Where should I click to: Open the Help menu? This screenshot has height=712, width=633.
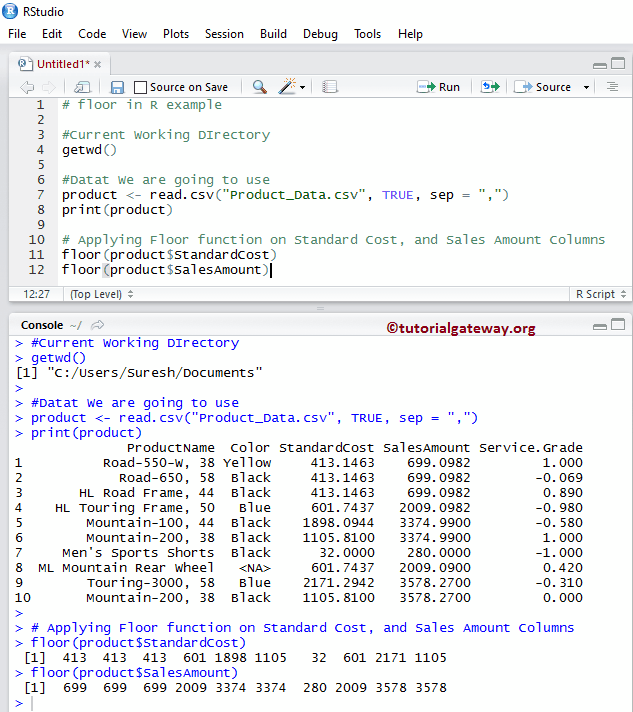click(x=410, y=34)
